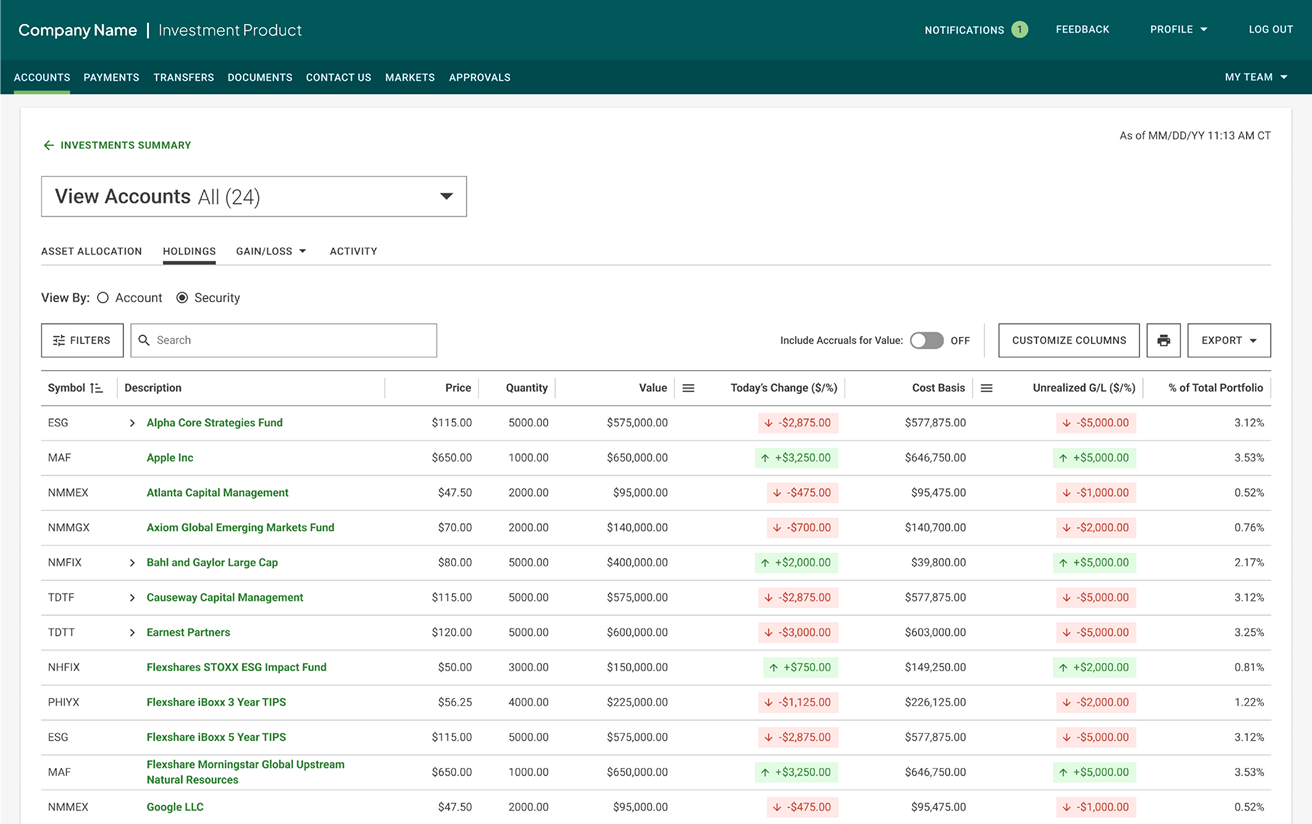Click the Customize Columns button
Image resolution: width=1312 pixels, height=824 pixels.
coord(1069,340)
